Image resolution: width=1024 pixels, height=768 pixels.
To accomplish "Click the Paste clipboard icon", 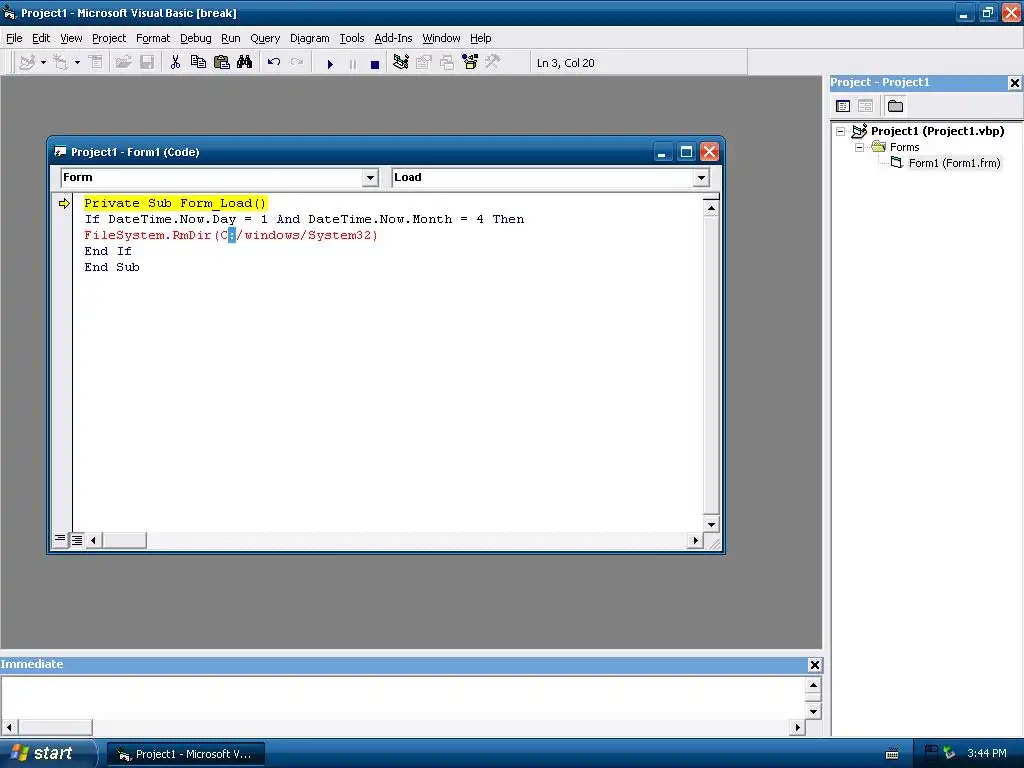I will pos(221,63).
